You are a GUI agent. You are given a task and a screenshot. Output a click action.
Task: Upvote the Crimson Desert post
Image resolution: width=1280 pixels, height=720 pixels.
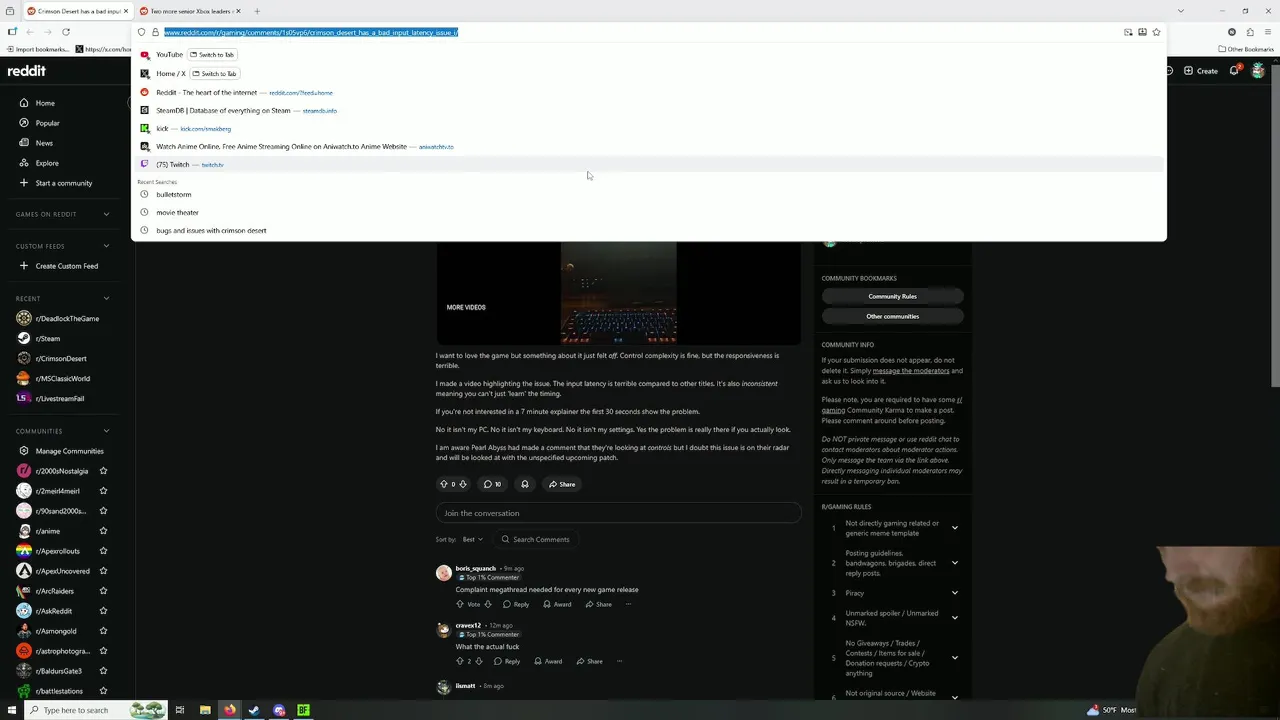444,484
